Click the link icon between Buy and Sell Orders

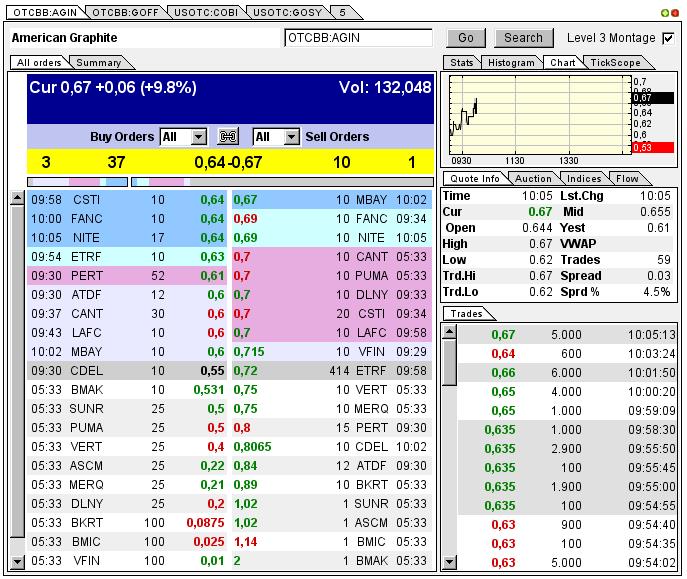coord(228,137)
